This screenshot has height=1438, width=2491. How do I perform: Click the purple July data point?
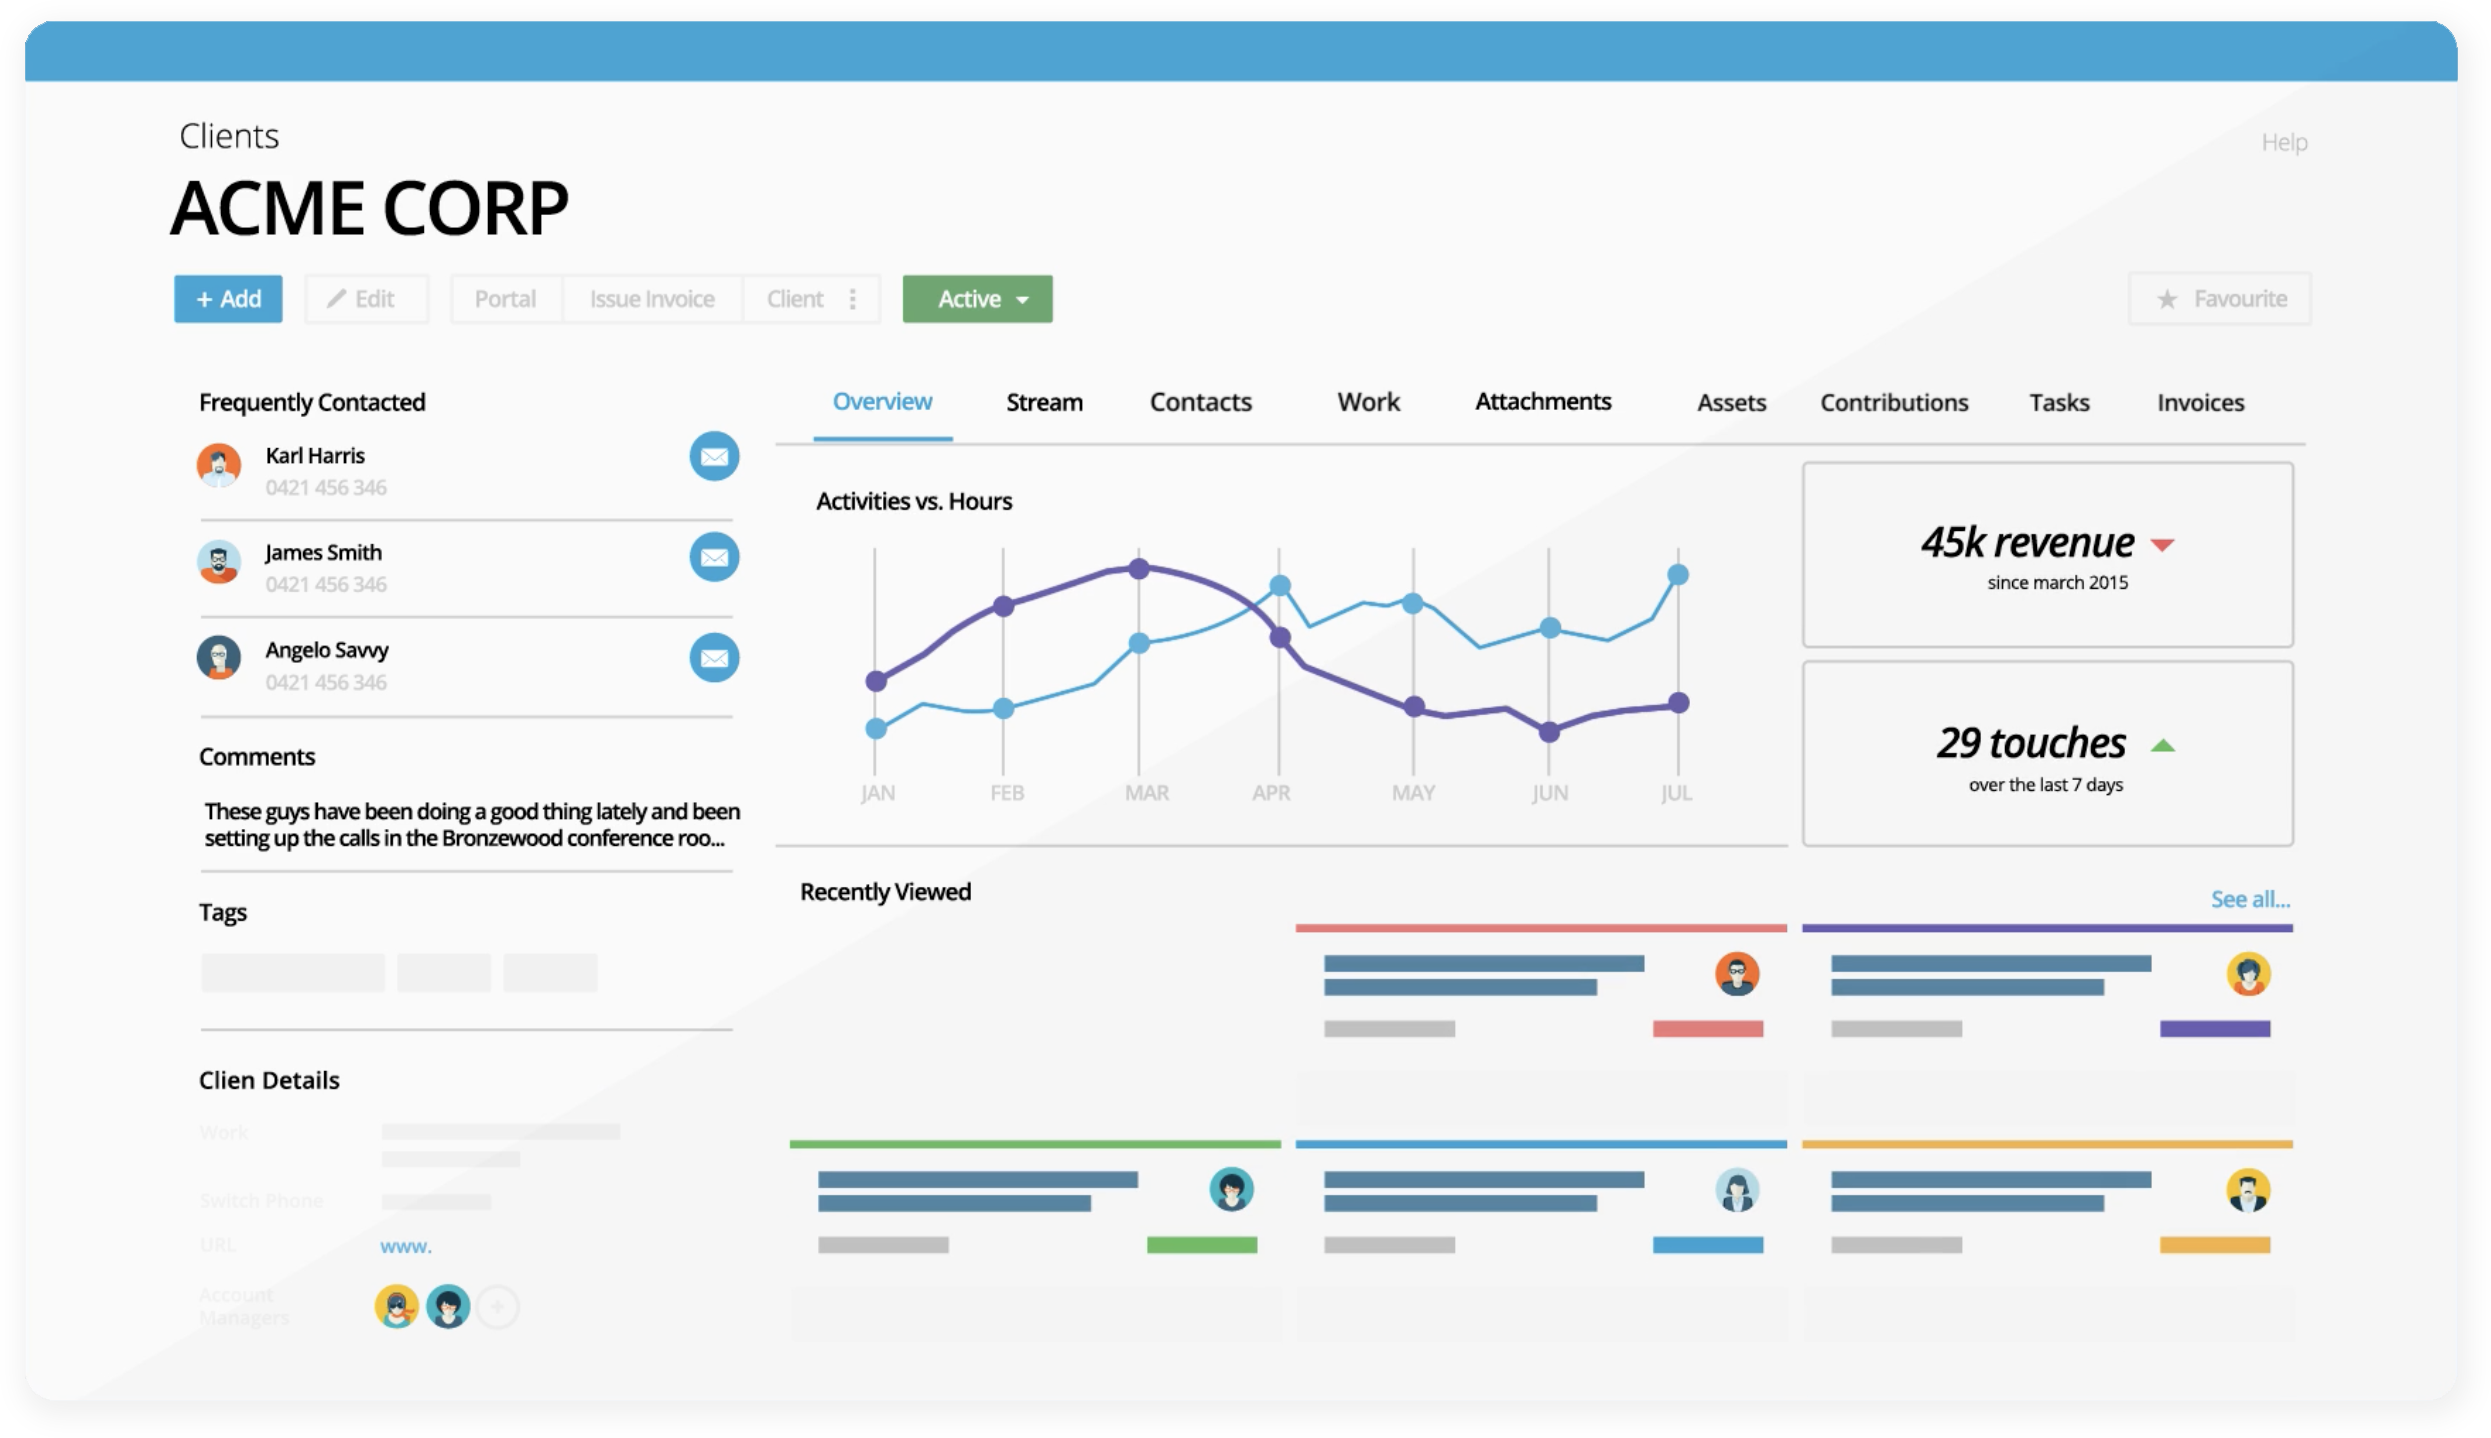pyautogui.click(x=1679, y=703)
